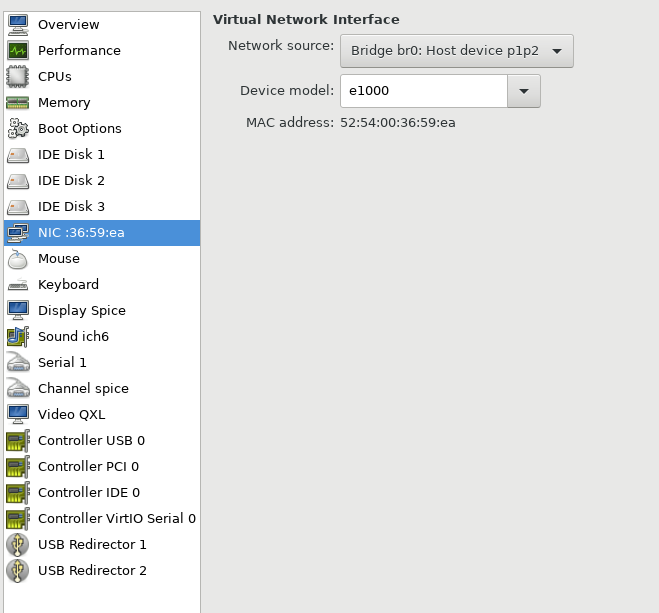The image size is (659, 613).
Task: Select the Serial 1 entry
Action: pyautogui.click(x=102, y=363)
